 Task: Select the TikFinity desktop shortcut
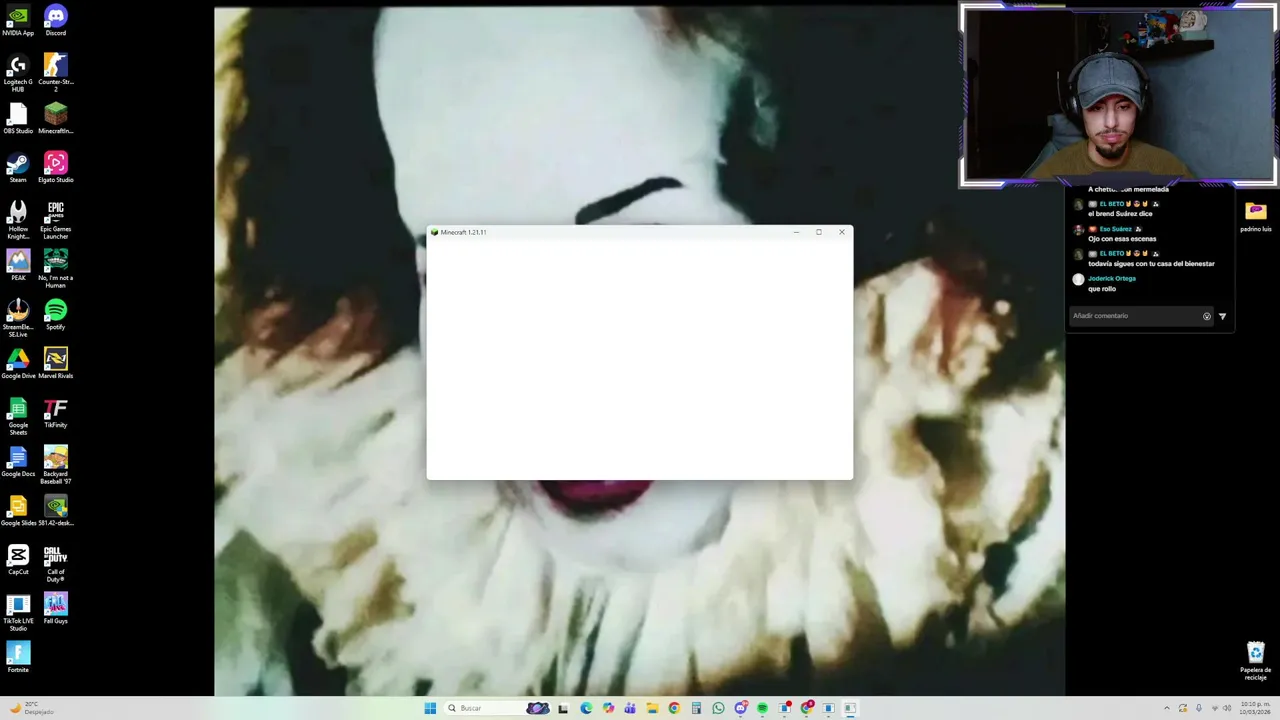click(x=56, y=412)
